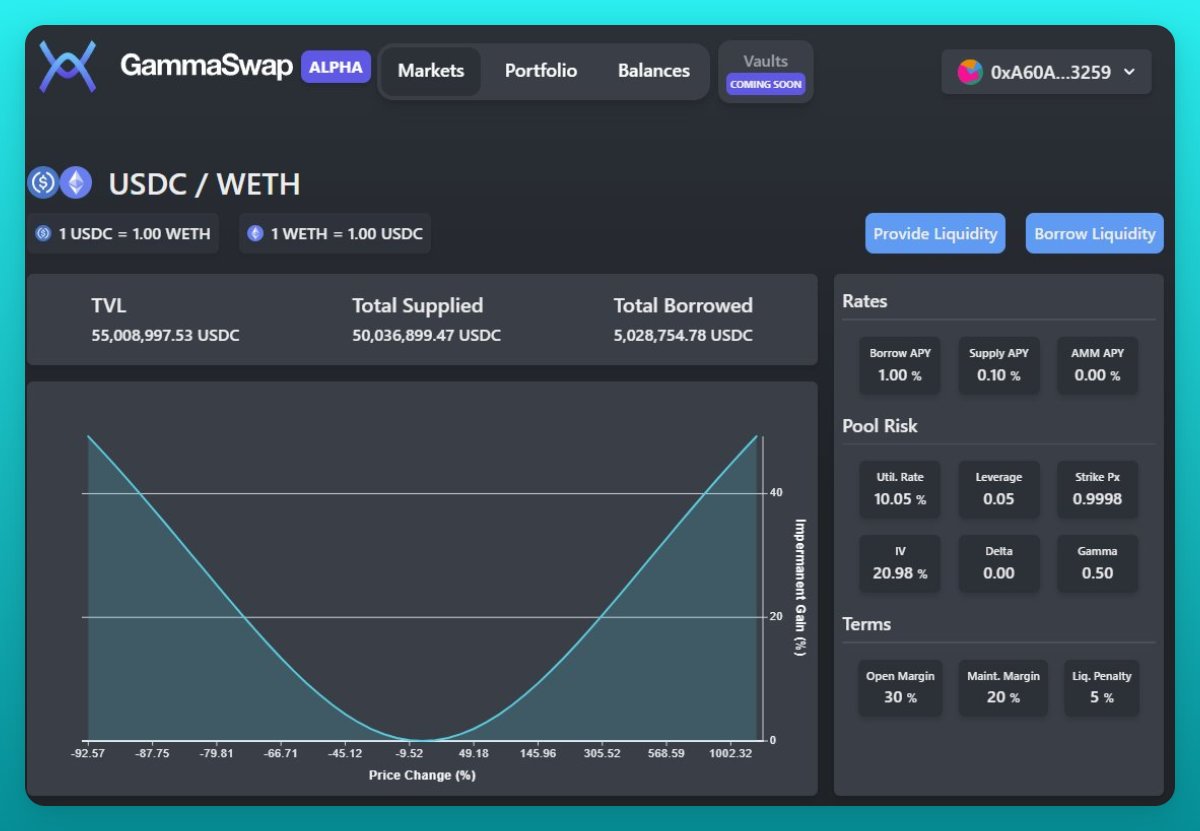Click the wallet avatar icon
Image resolution: width=1200 pixels, height=831 pixels.
970,72
